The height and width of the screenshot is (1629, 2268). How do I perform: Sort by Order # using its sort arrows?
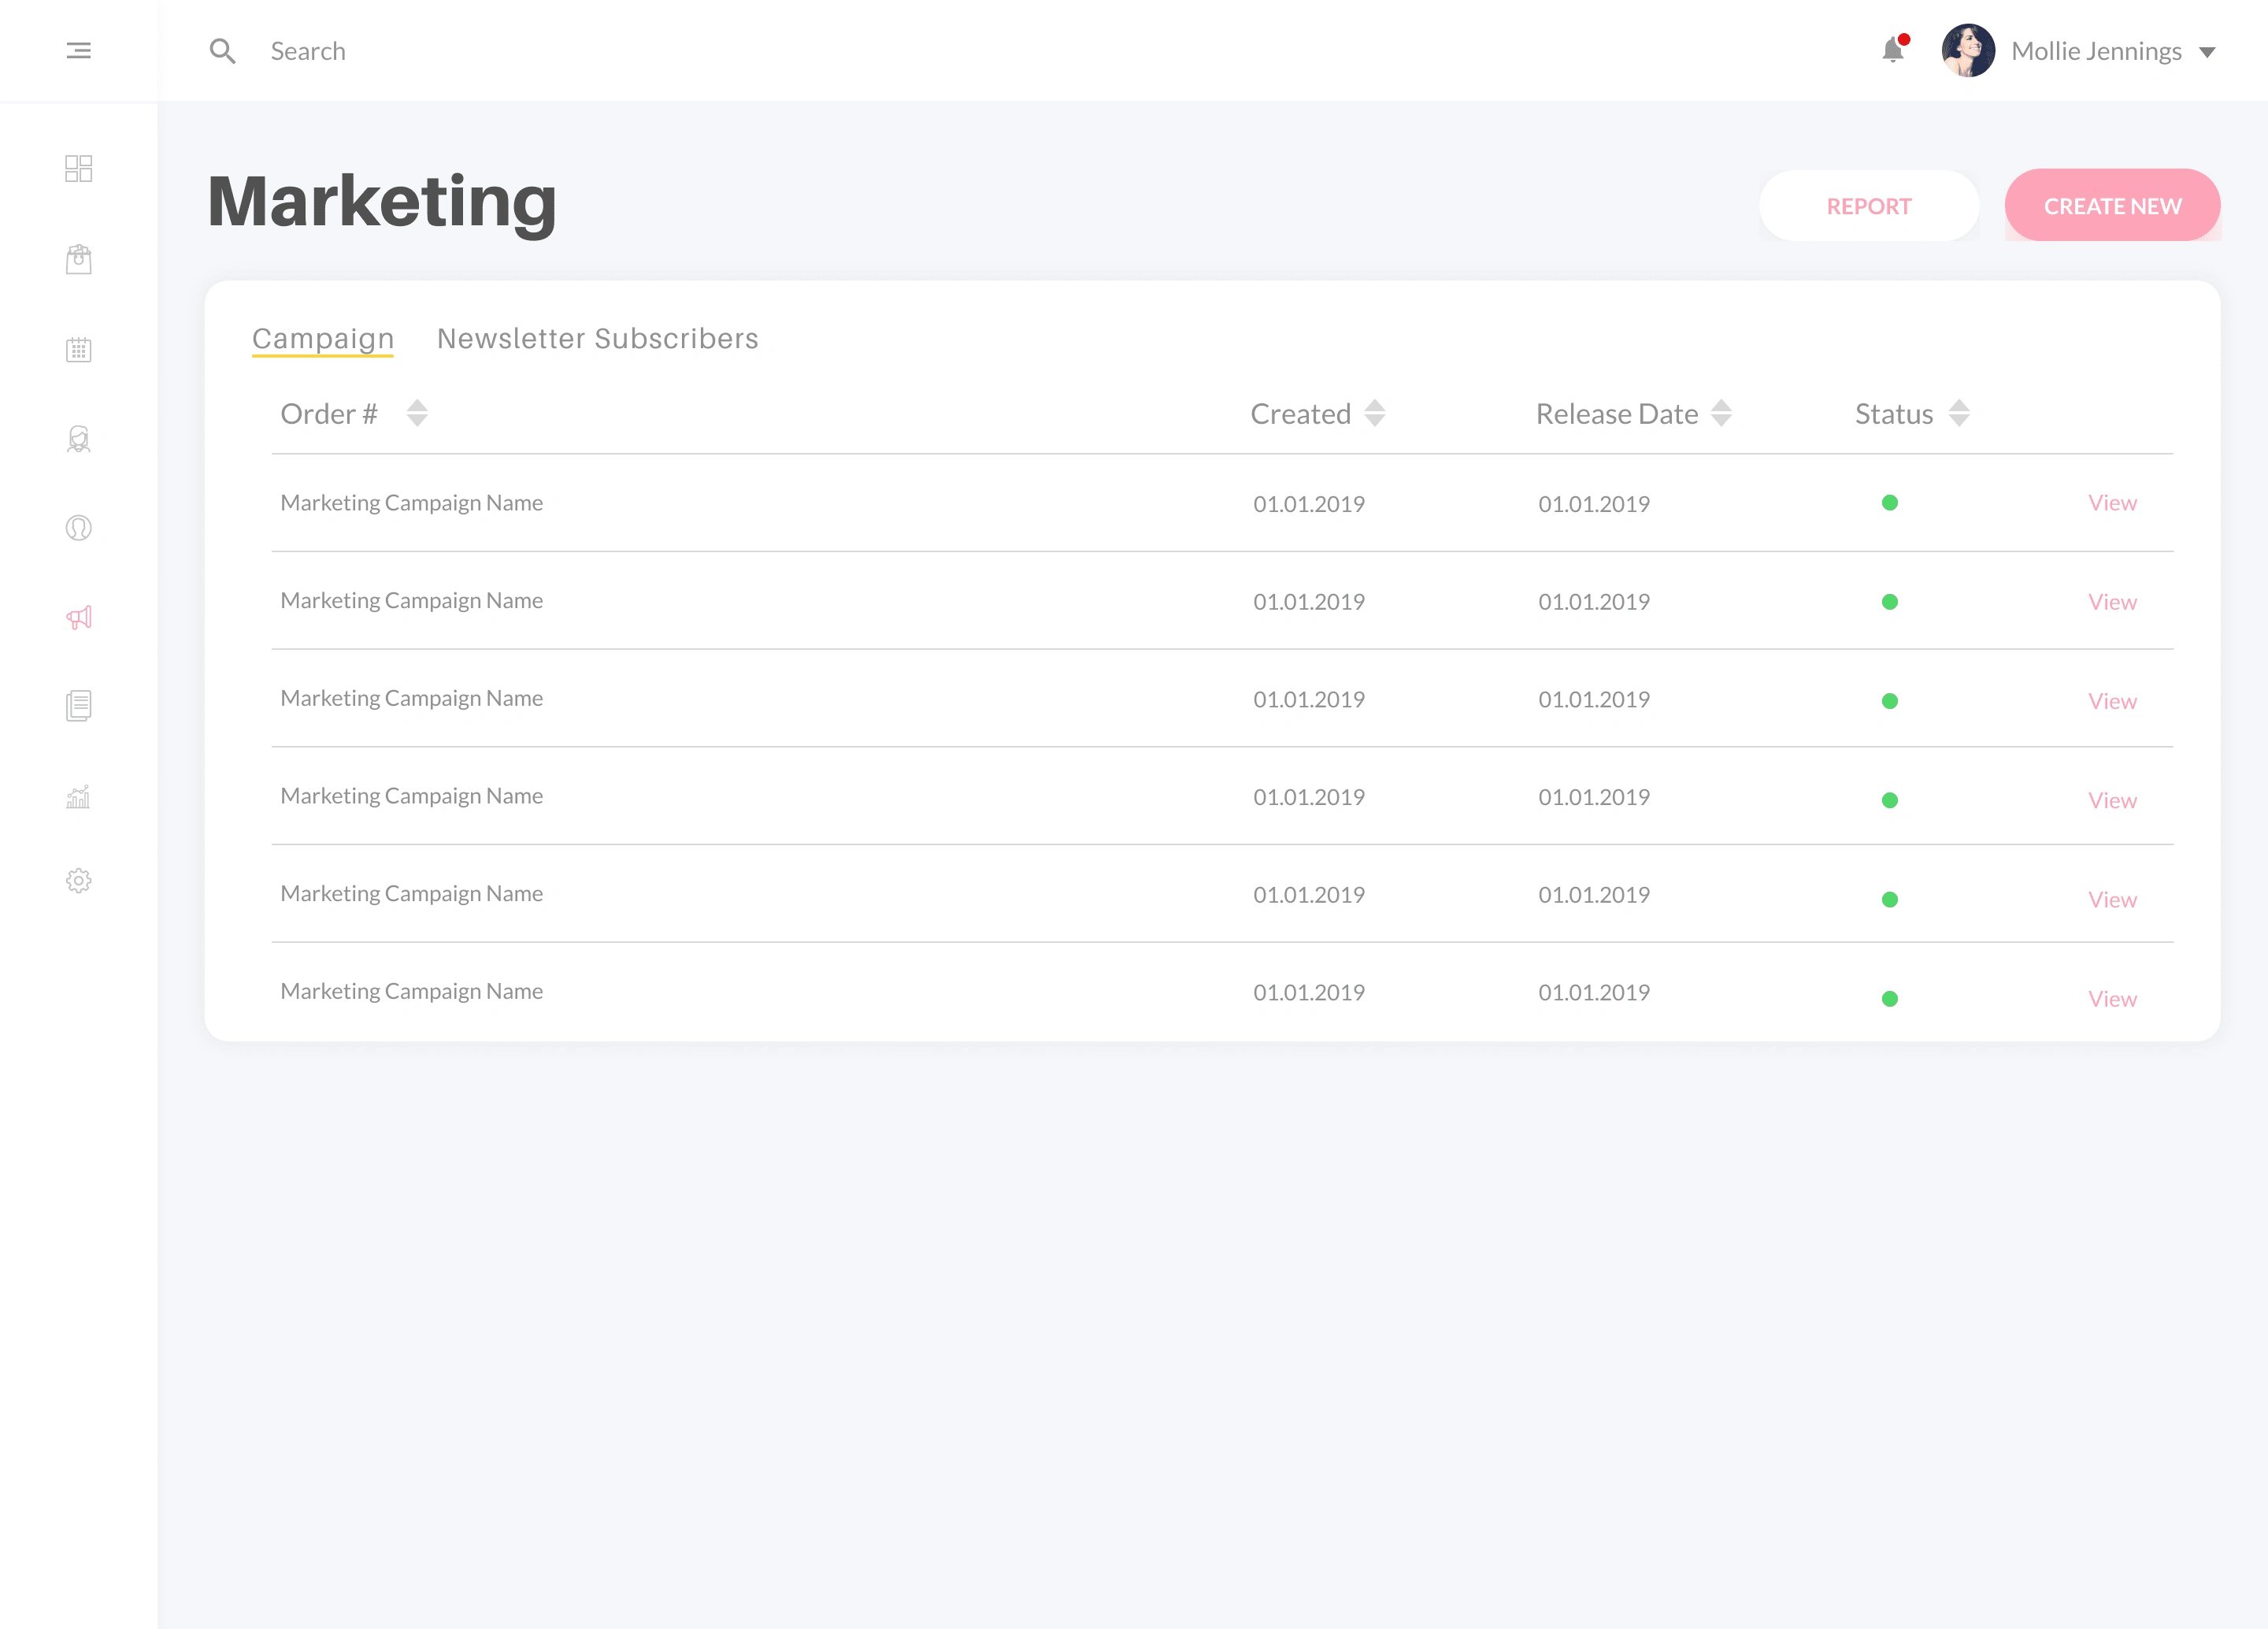pos(417,413)
